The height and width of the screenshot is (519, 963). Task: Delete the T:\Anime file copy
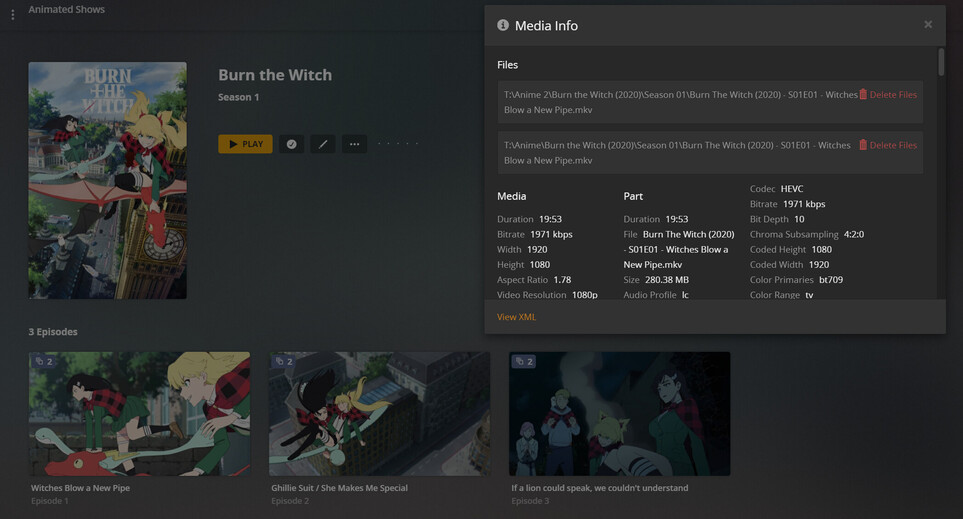pos(887,145)
